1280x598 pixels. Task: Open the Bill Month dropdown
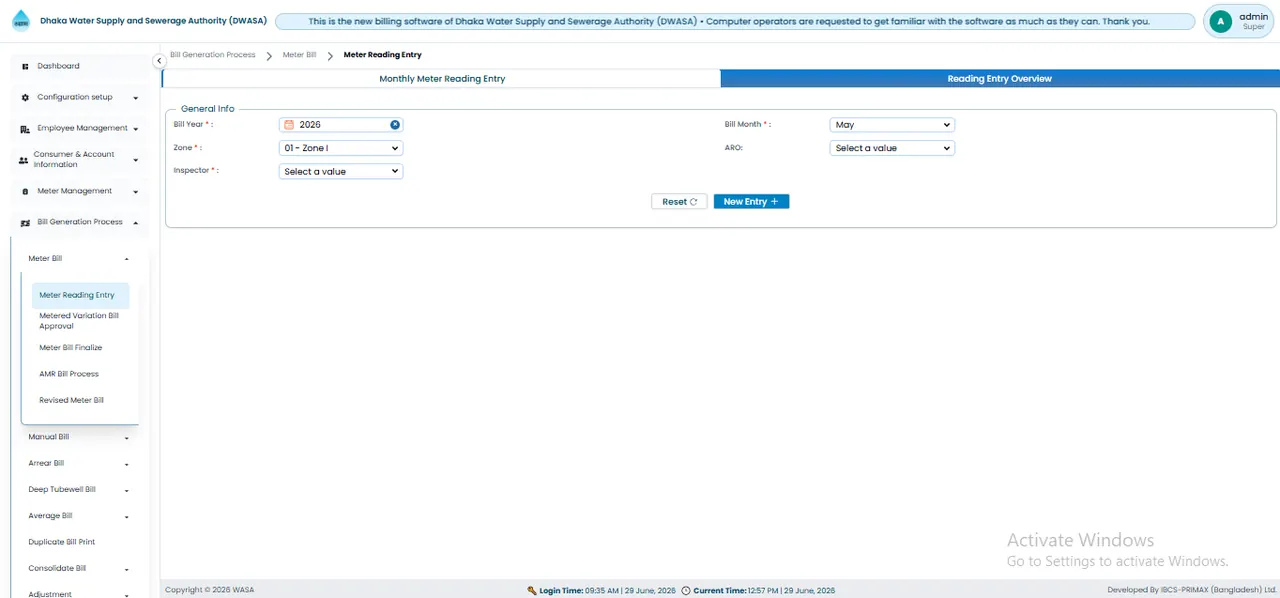[x=892, y=125]
